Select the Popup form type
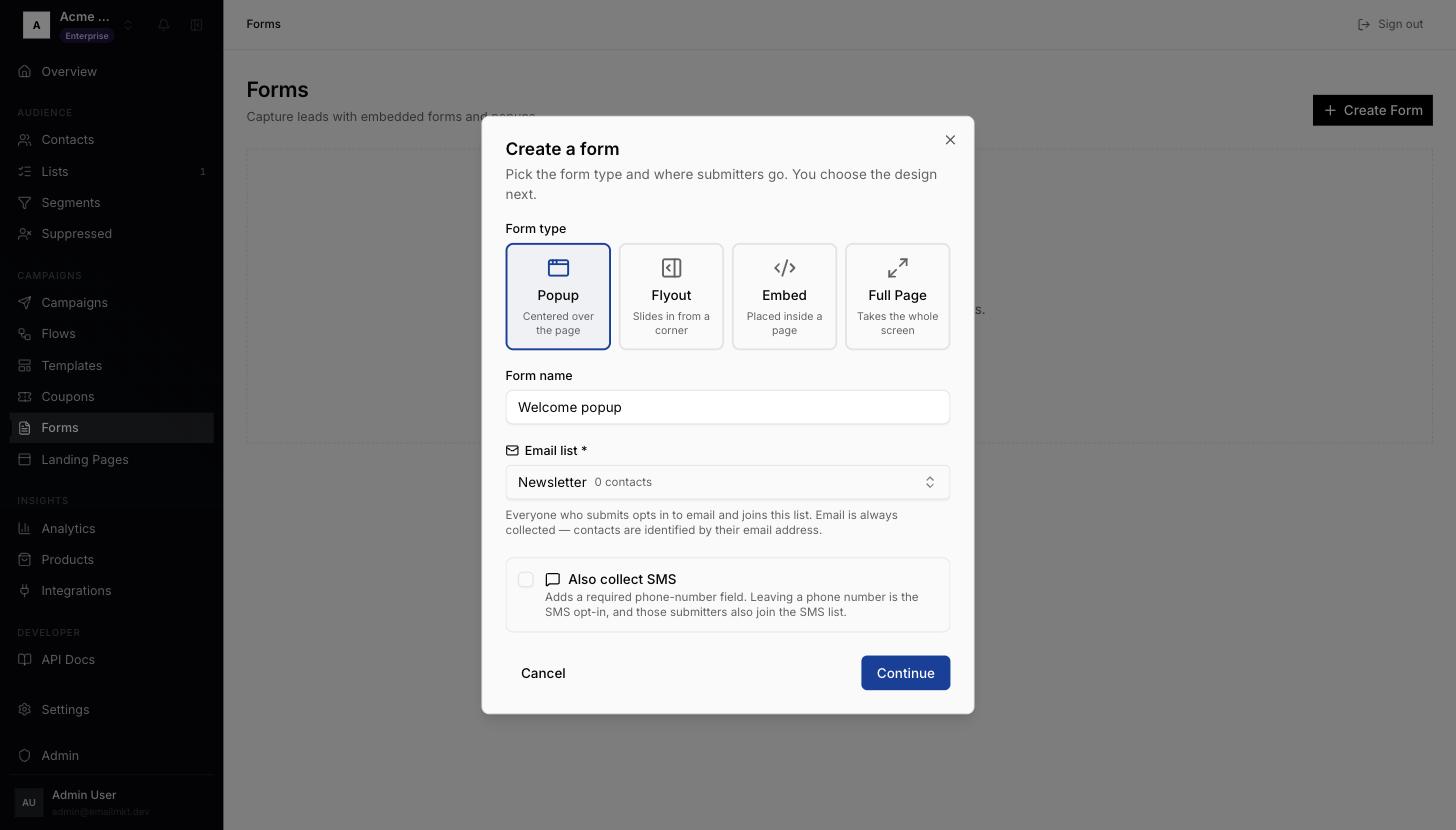Image resolution: width=1456 pixels, height=830 pixels. 558,297
